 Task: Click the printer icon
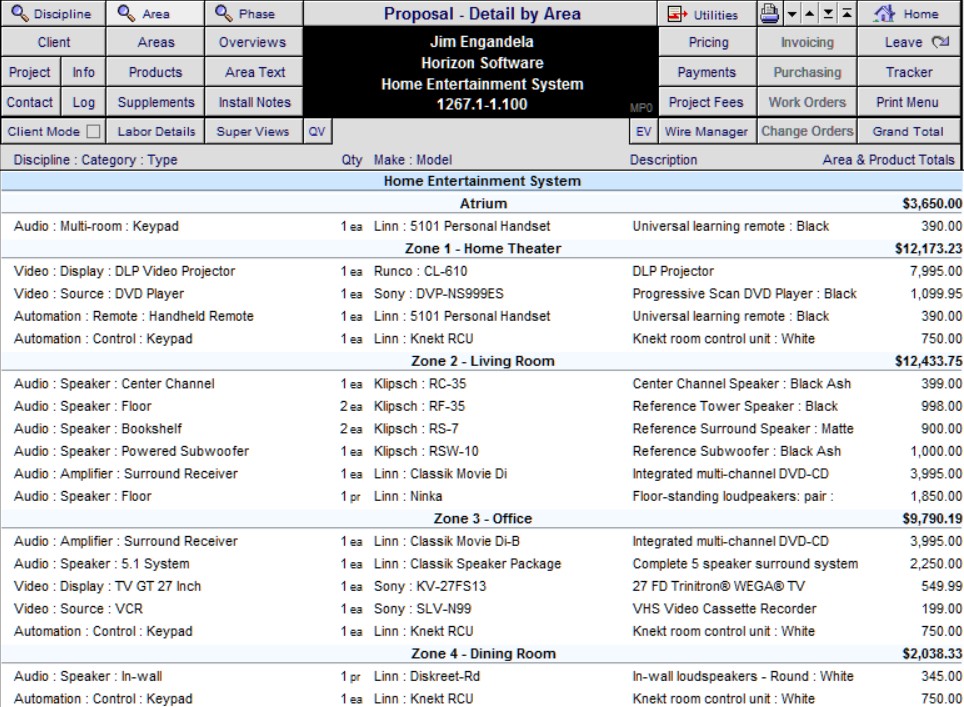[769, 13]
